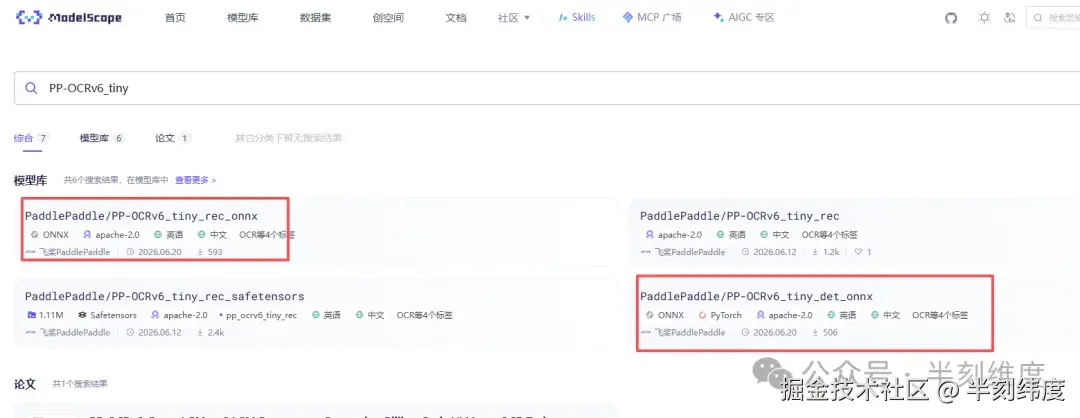Click the ModelScope logo

69,18
